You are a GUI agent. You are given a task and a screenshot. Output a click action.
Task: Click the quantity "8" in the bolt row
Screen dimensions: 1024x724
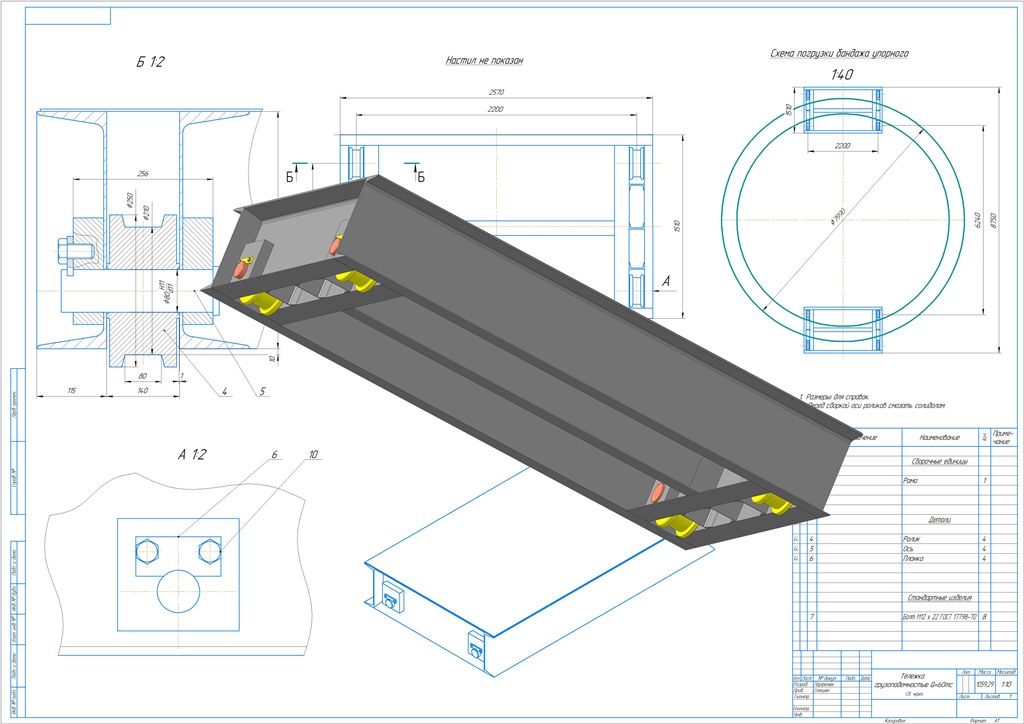tap(984, 617)
